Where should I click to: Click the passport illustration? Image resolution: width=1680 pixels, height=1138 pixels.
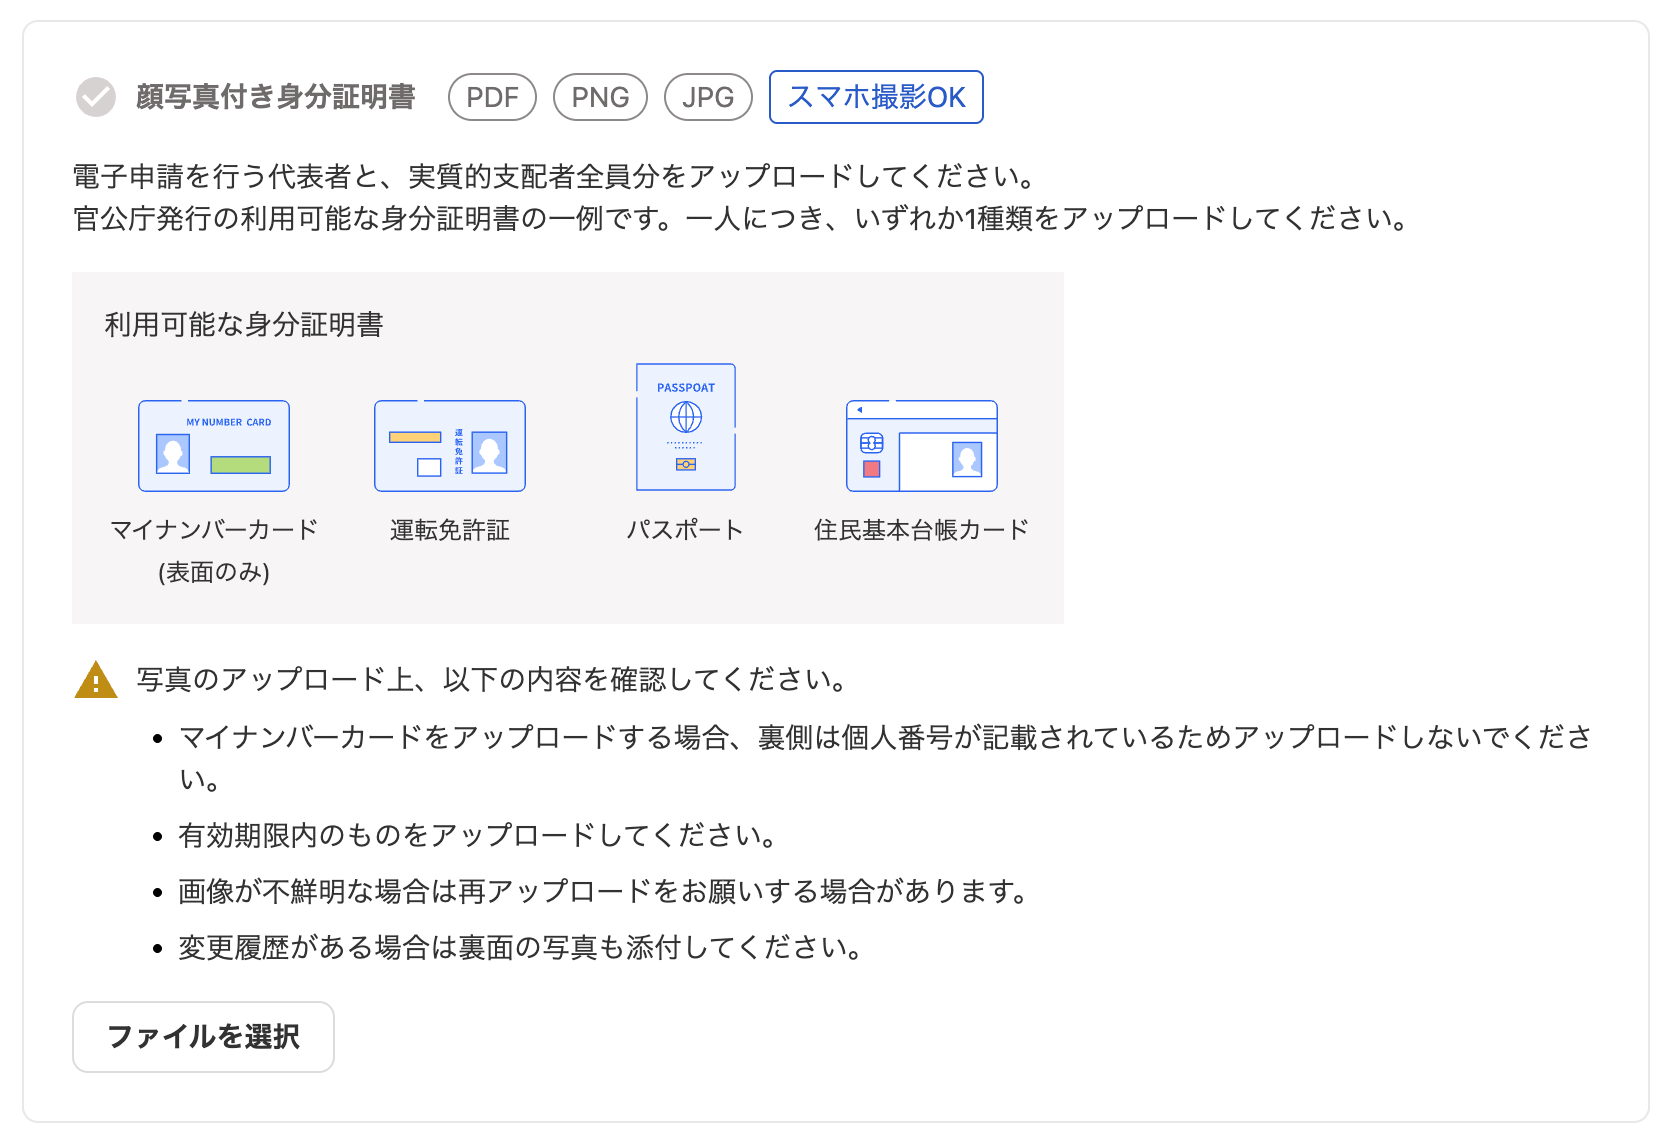click(x=686, y=427)
